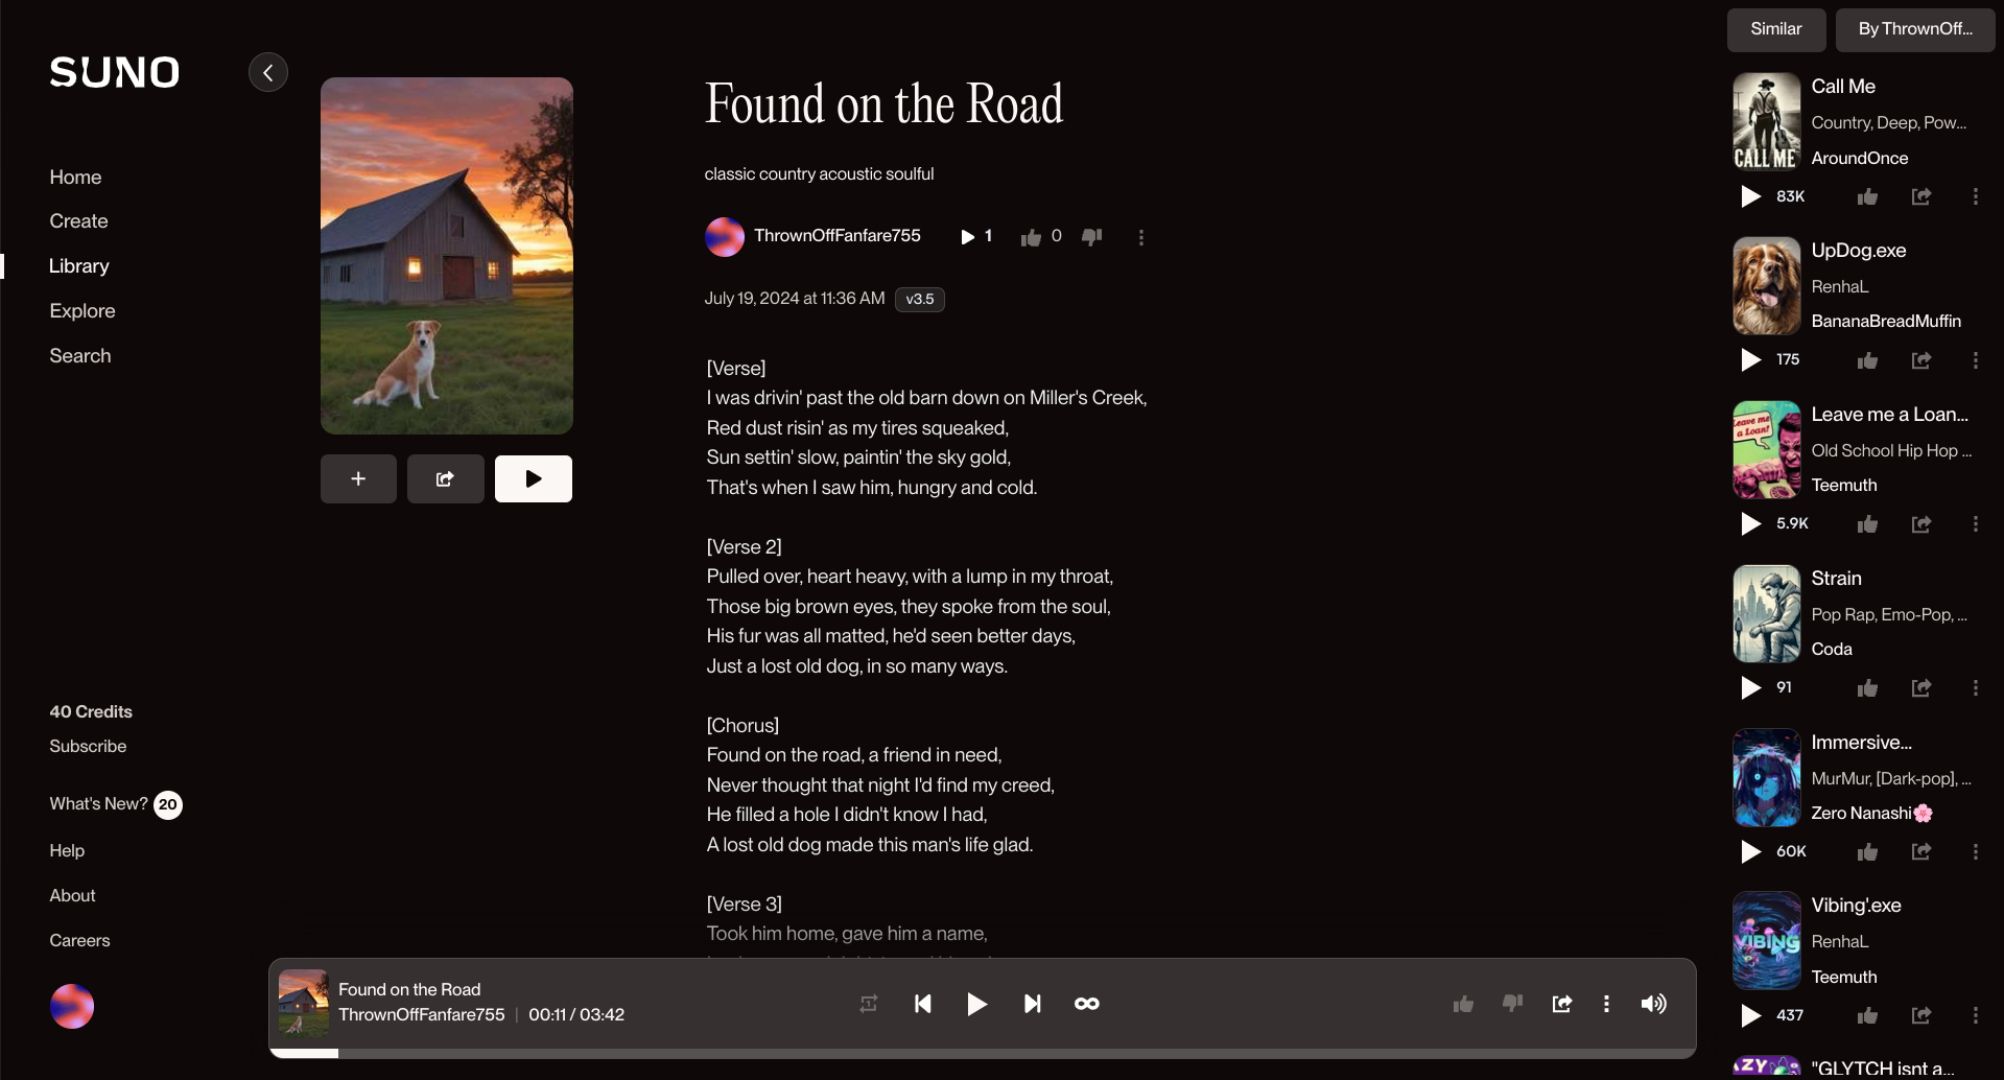Viewport: 2004px width, 1080px height.
Task: Open more options for Call Me
Action: [x=1975, y=197]
